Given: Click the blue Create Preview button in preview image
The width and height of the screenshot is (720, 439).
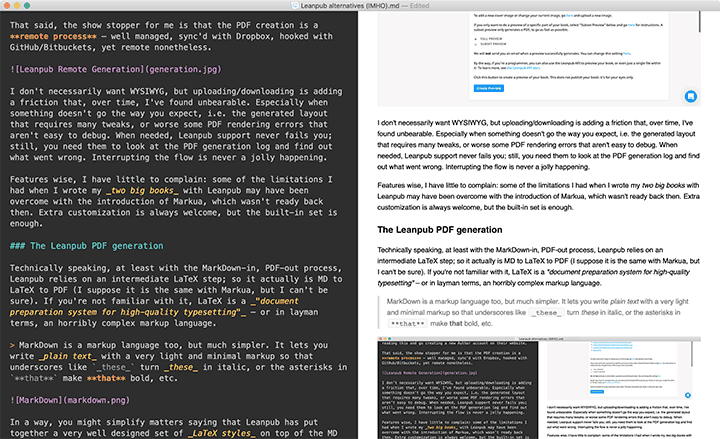Looking at the screenshot, I should (489, 88).
